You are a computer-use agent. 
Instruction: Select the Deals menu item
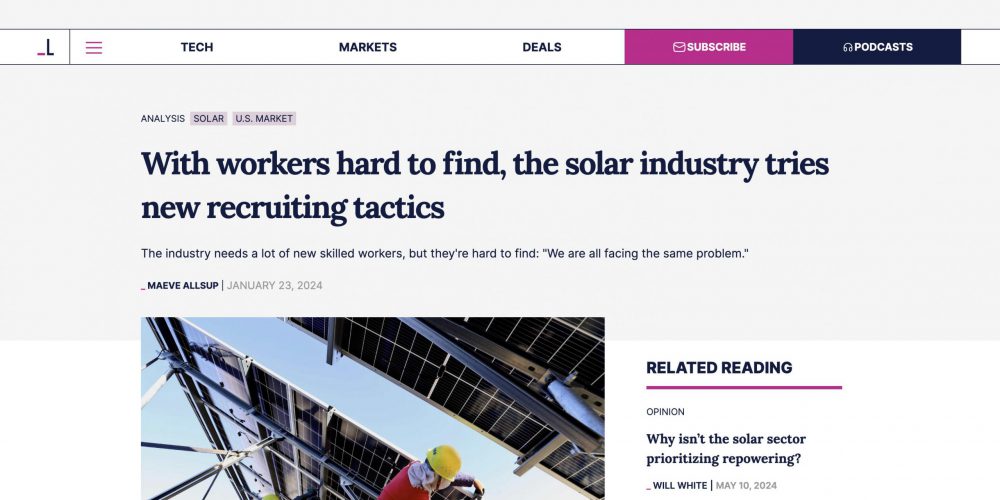coord(542,47)
